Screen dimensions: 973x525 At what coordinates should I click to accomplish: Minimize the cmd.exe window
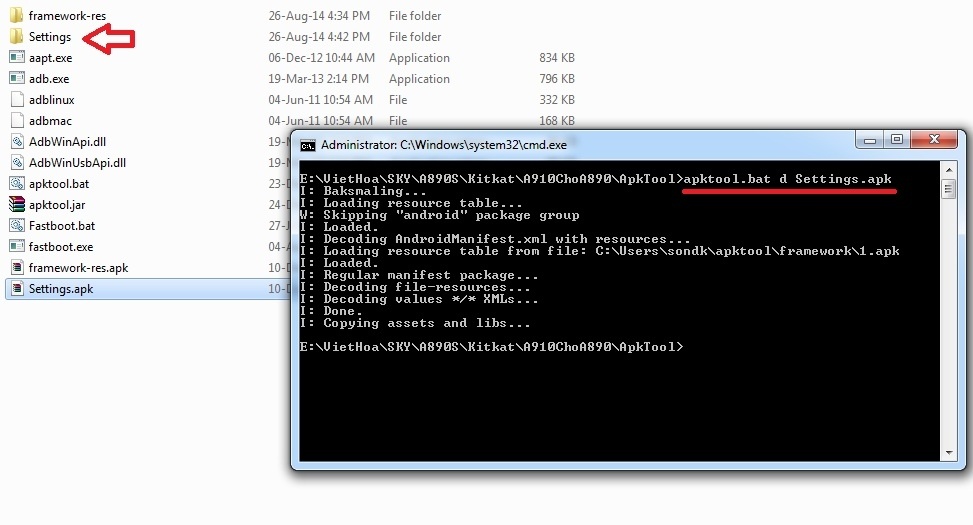coord(869,140)
